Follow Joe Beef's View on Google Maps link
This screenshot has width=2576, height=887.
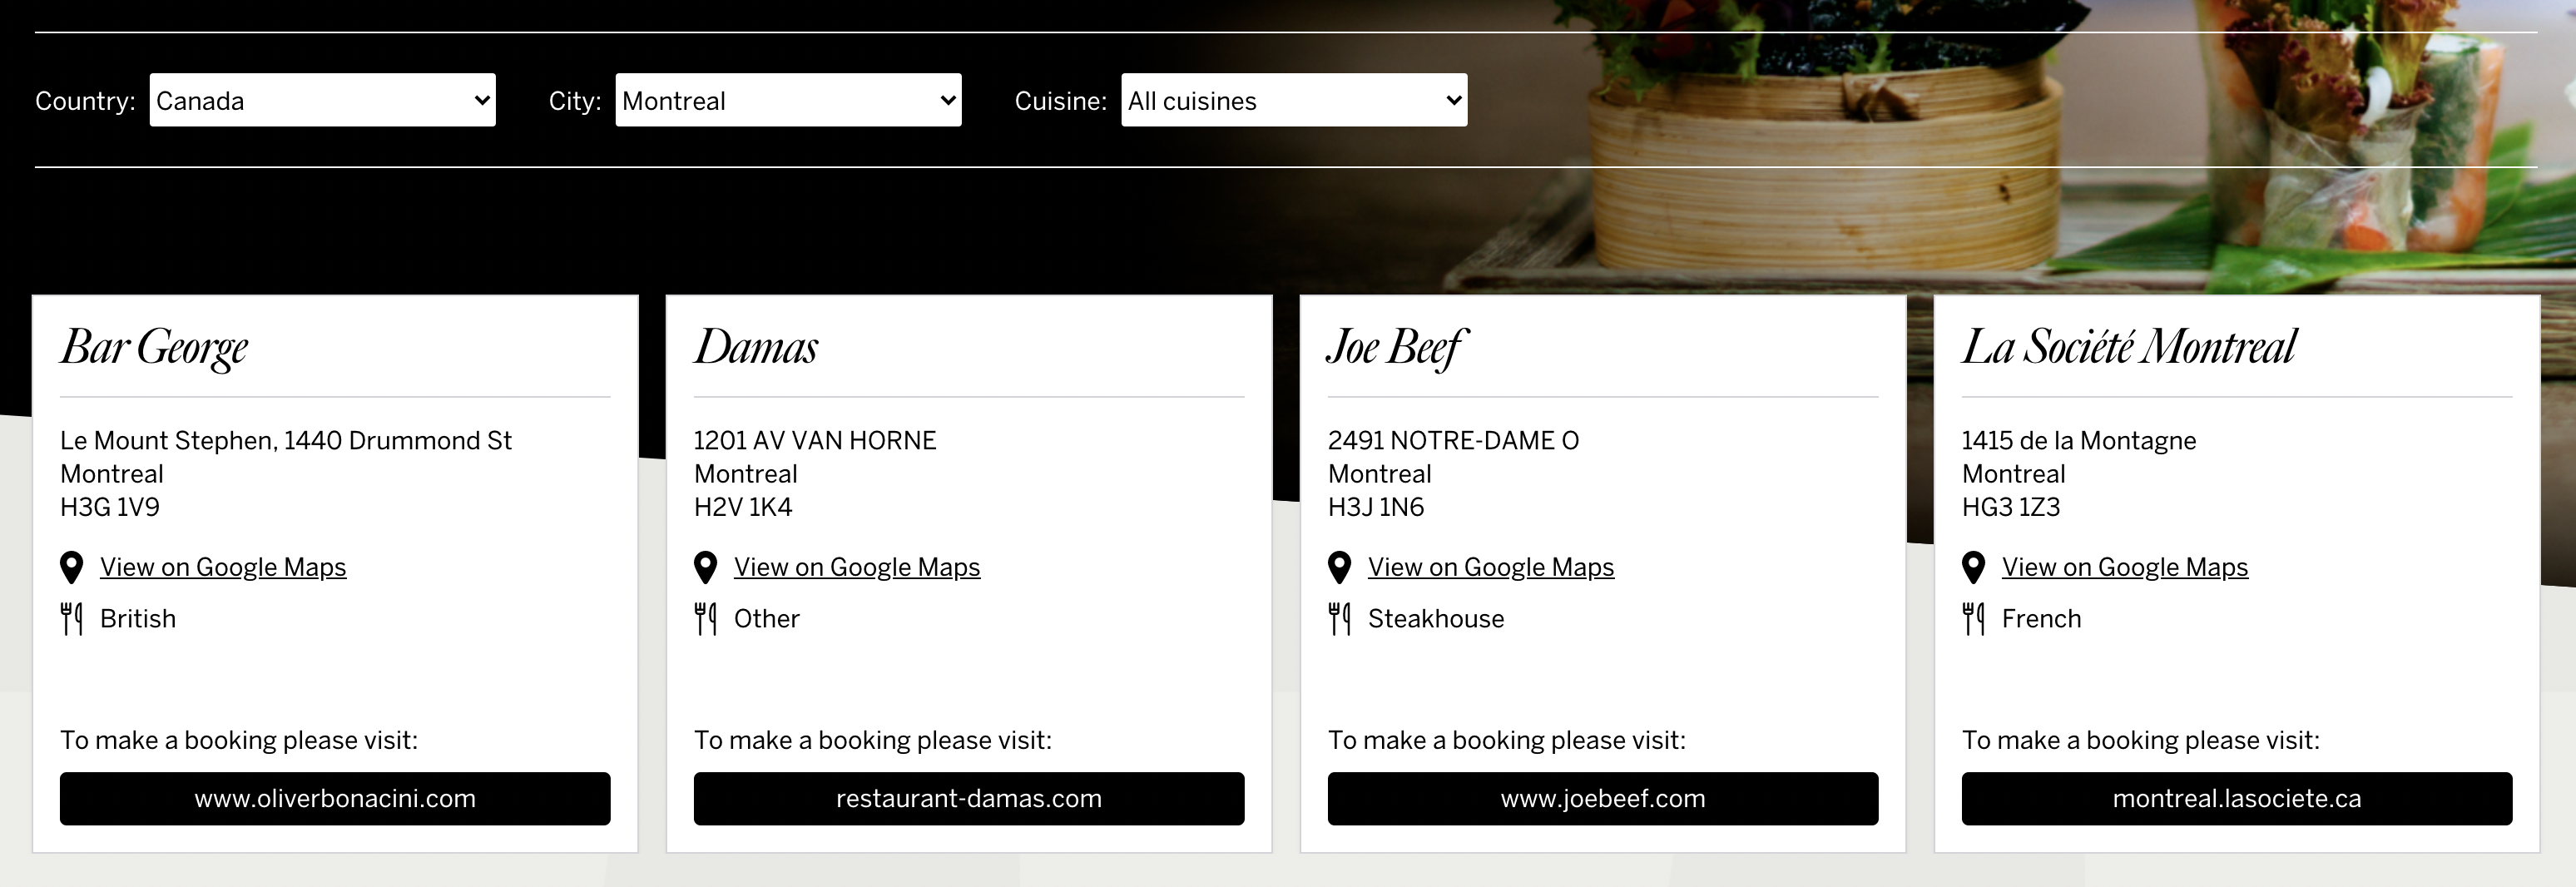point(1491,567)
